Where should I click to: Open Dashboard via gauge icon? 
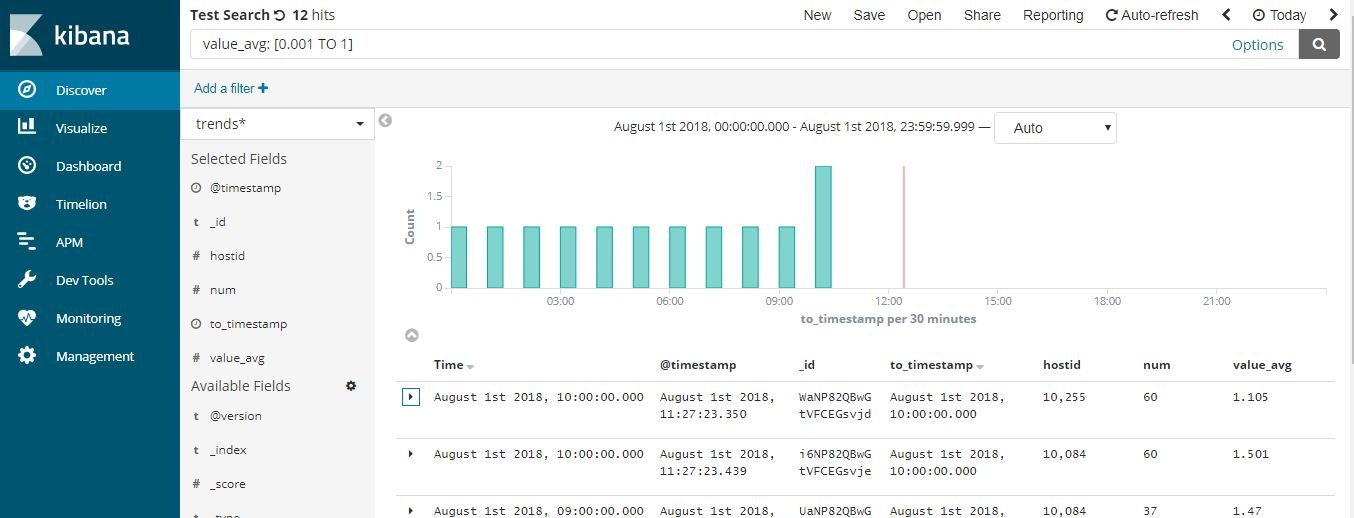click(27, 166)
